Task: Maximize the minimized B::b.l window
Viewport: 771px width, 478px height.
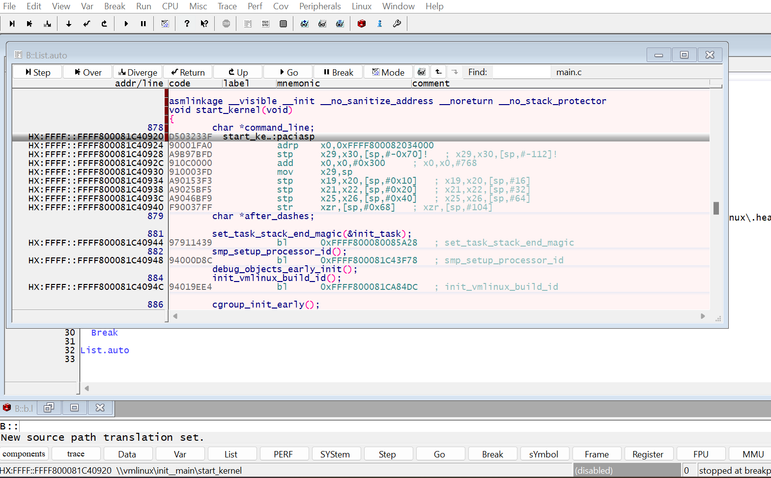Action: (x=74, y=408)
